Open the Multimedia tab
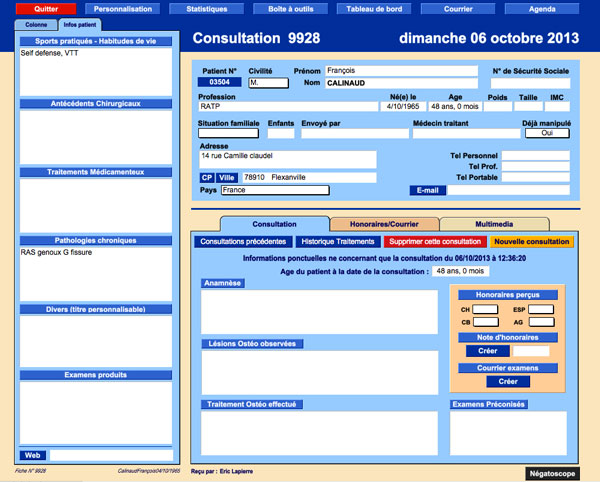 point(495,224)
